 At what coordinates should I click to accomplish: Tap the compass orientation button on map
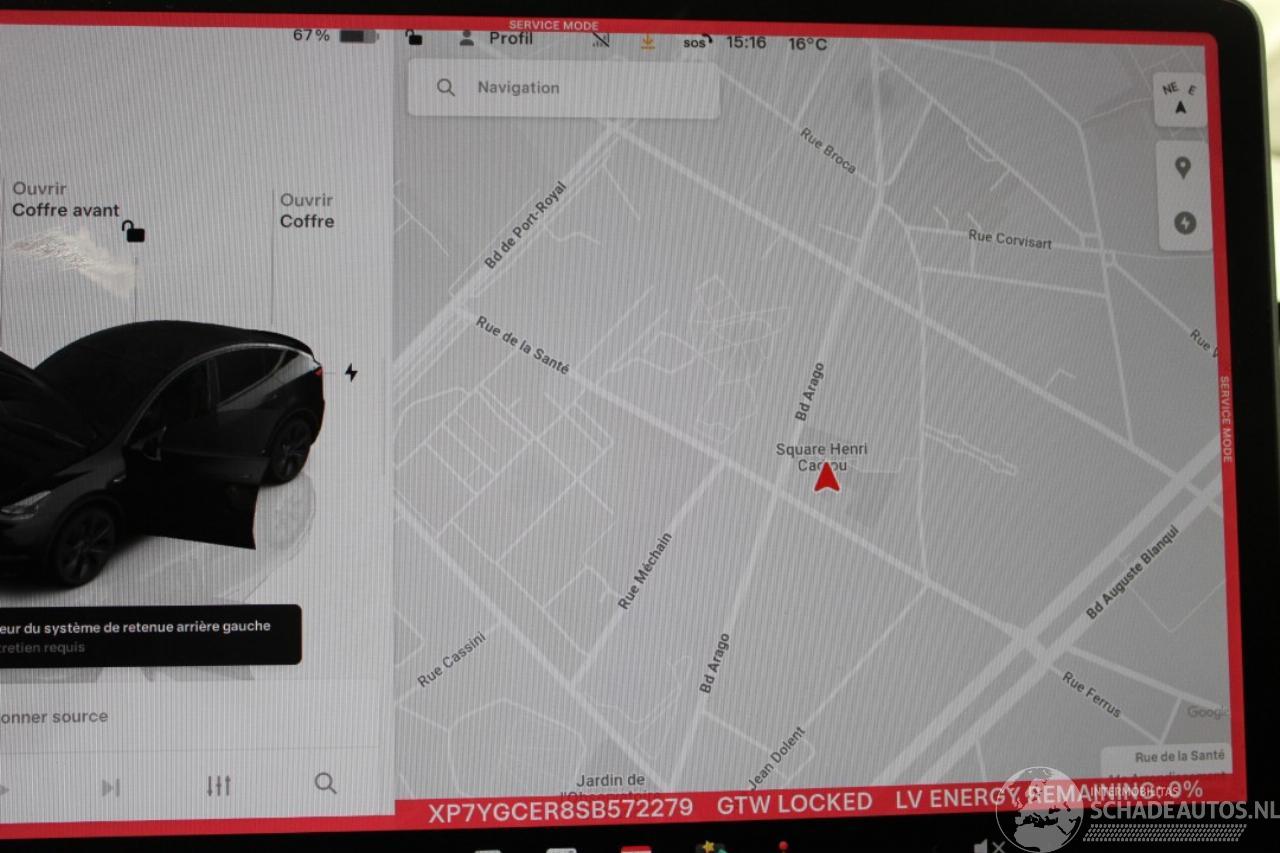point(1180,100)
